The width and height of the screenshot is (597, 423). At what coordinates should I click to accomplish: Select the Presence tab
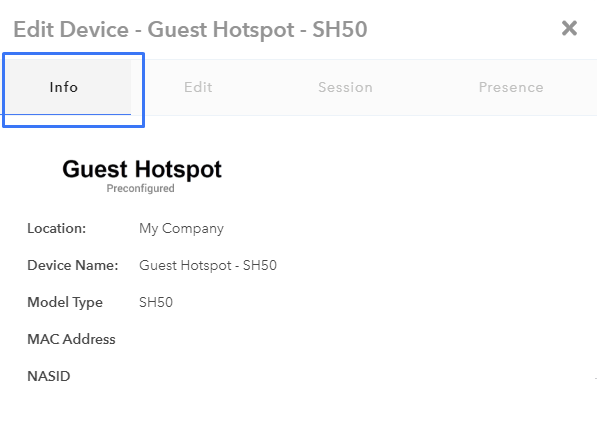tap(511, 87)
